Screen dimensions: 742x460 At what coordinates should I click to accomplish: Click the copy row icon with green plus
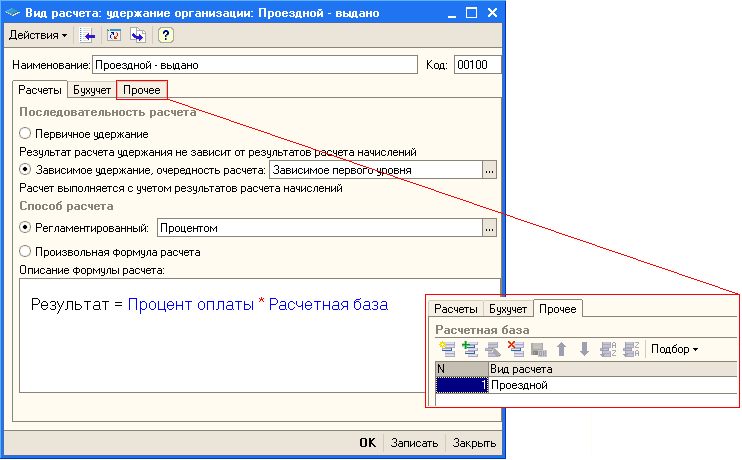coord(469,349)
